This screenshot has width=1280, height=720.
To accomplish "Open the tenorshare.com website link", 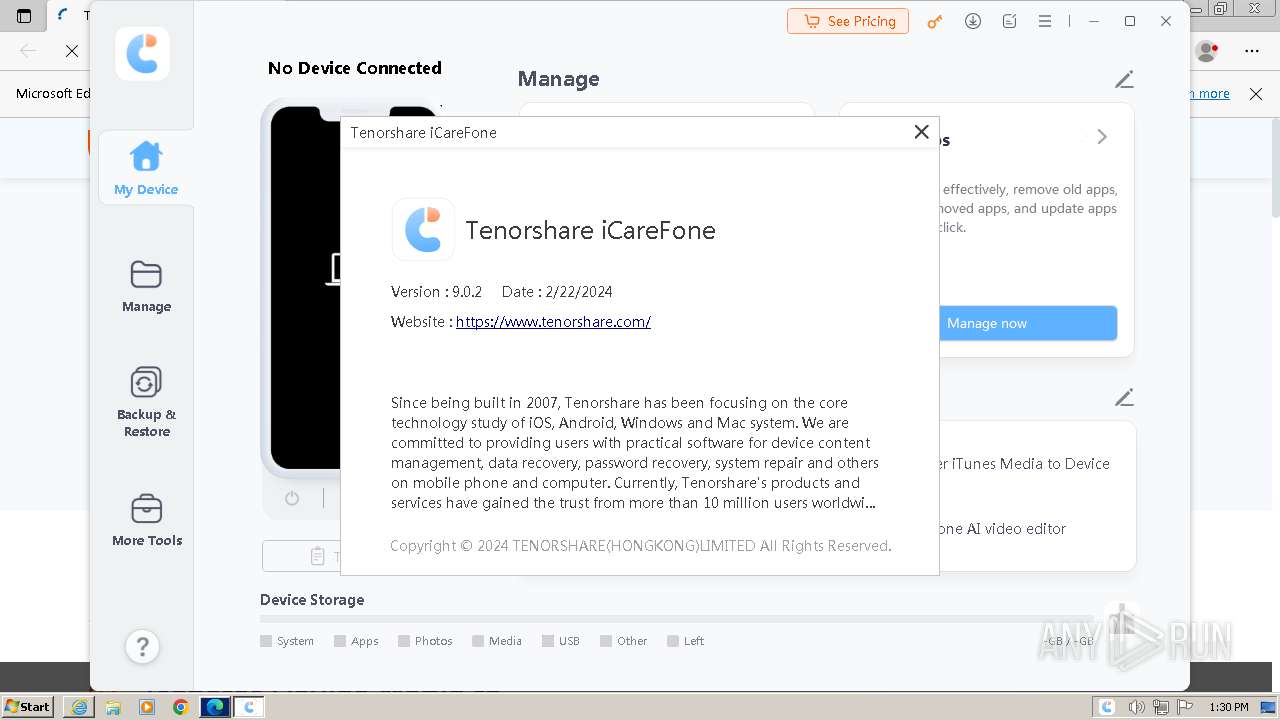I will pos(553,322).
